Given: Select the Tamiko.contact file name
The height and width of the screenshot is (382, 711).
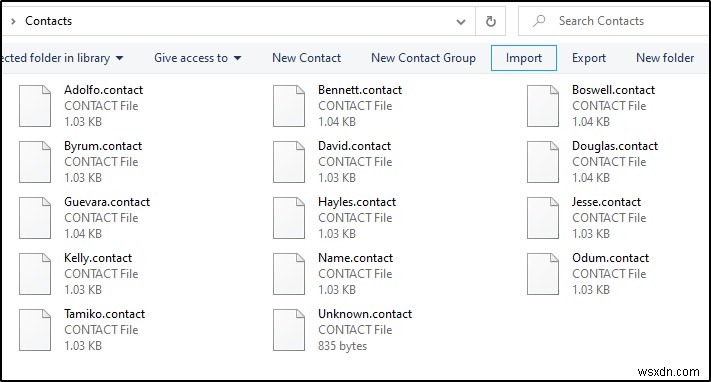Looking at the screenshot, I should tap(104, 314).
